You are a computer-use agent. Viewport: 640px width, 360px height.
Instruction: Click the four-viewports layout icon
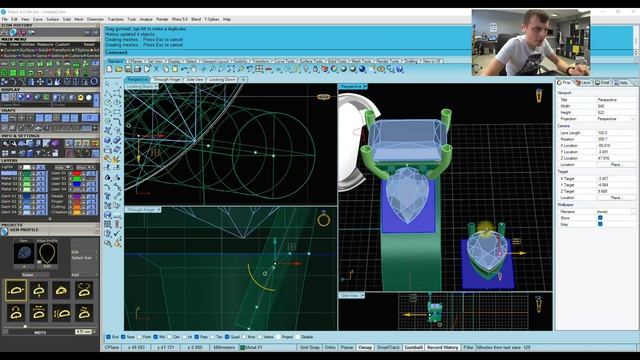pyautogui.click(x=259, y=69)
